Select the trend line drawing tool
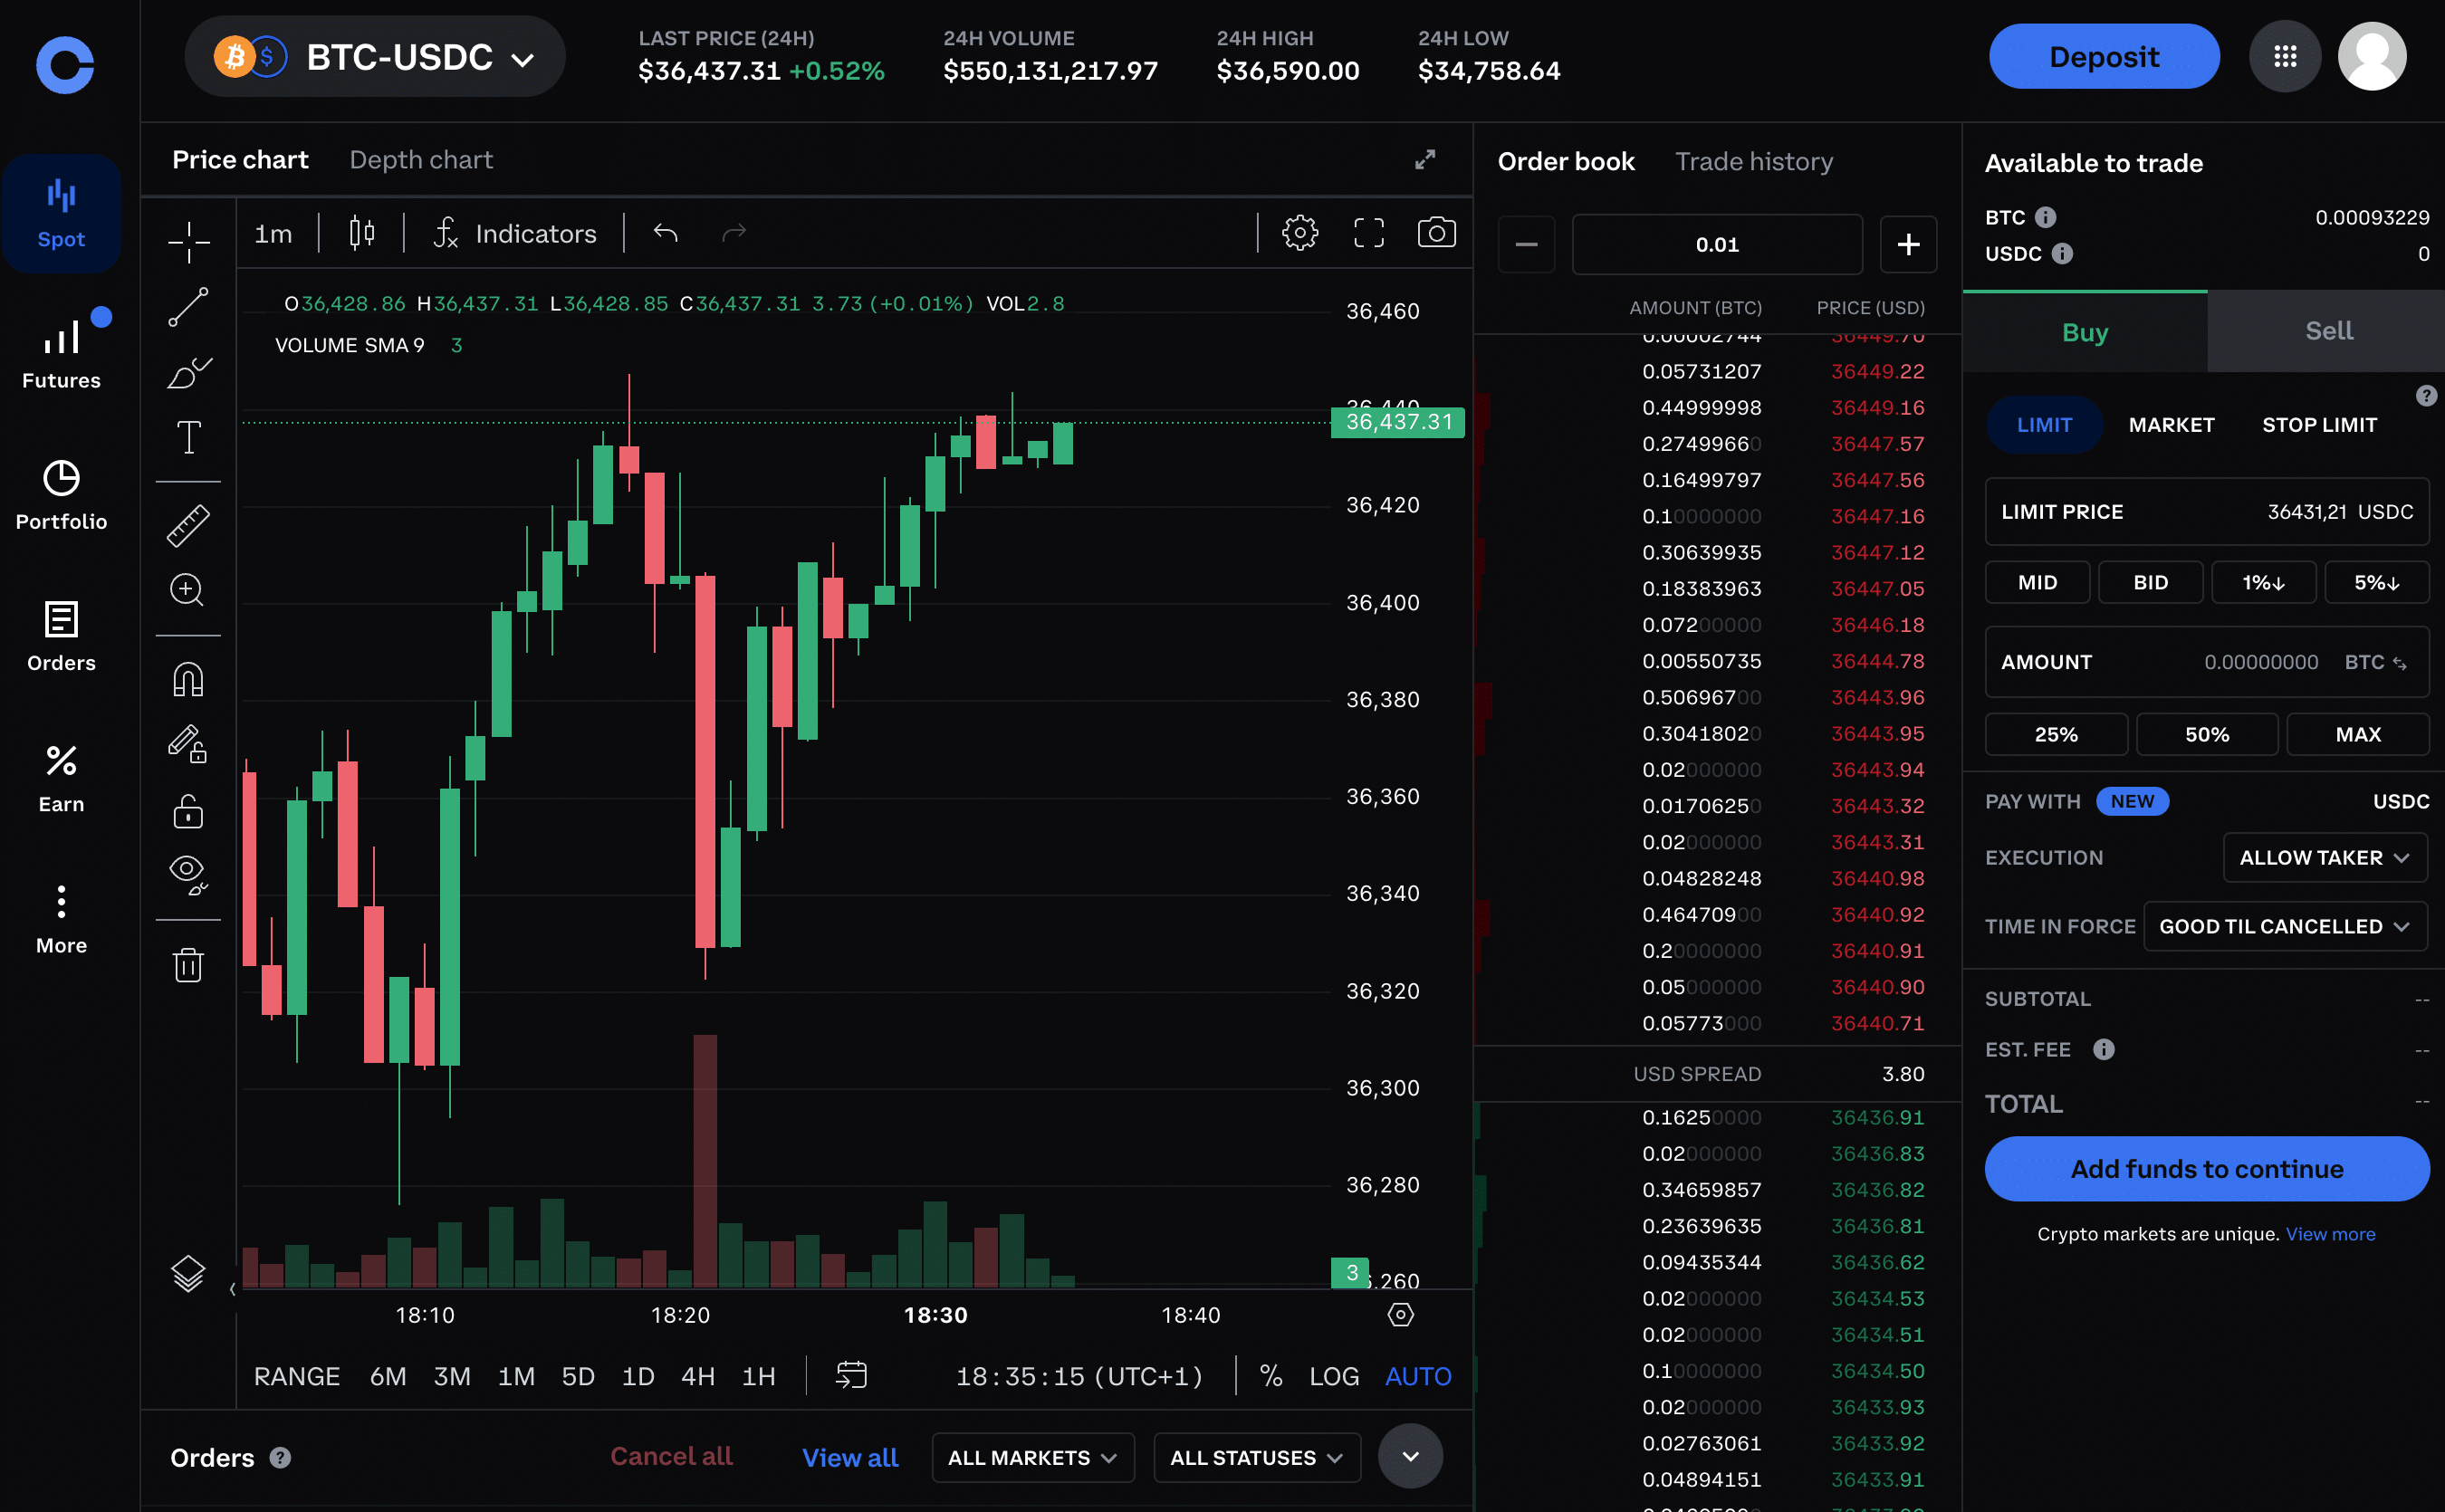2445x1512 pixels. point(188,307)
